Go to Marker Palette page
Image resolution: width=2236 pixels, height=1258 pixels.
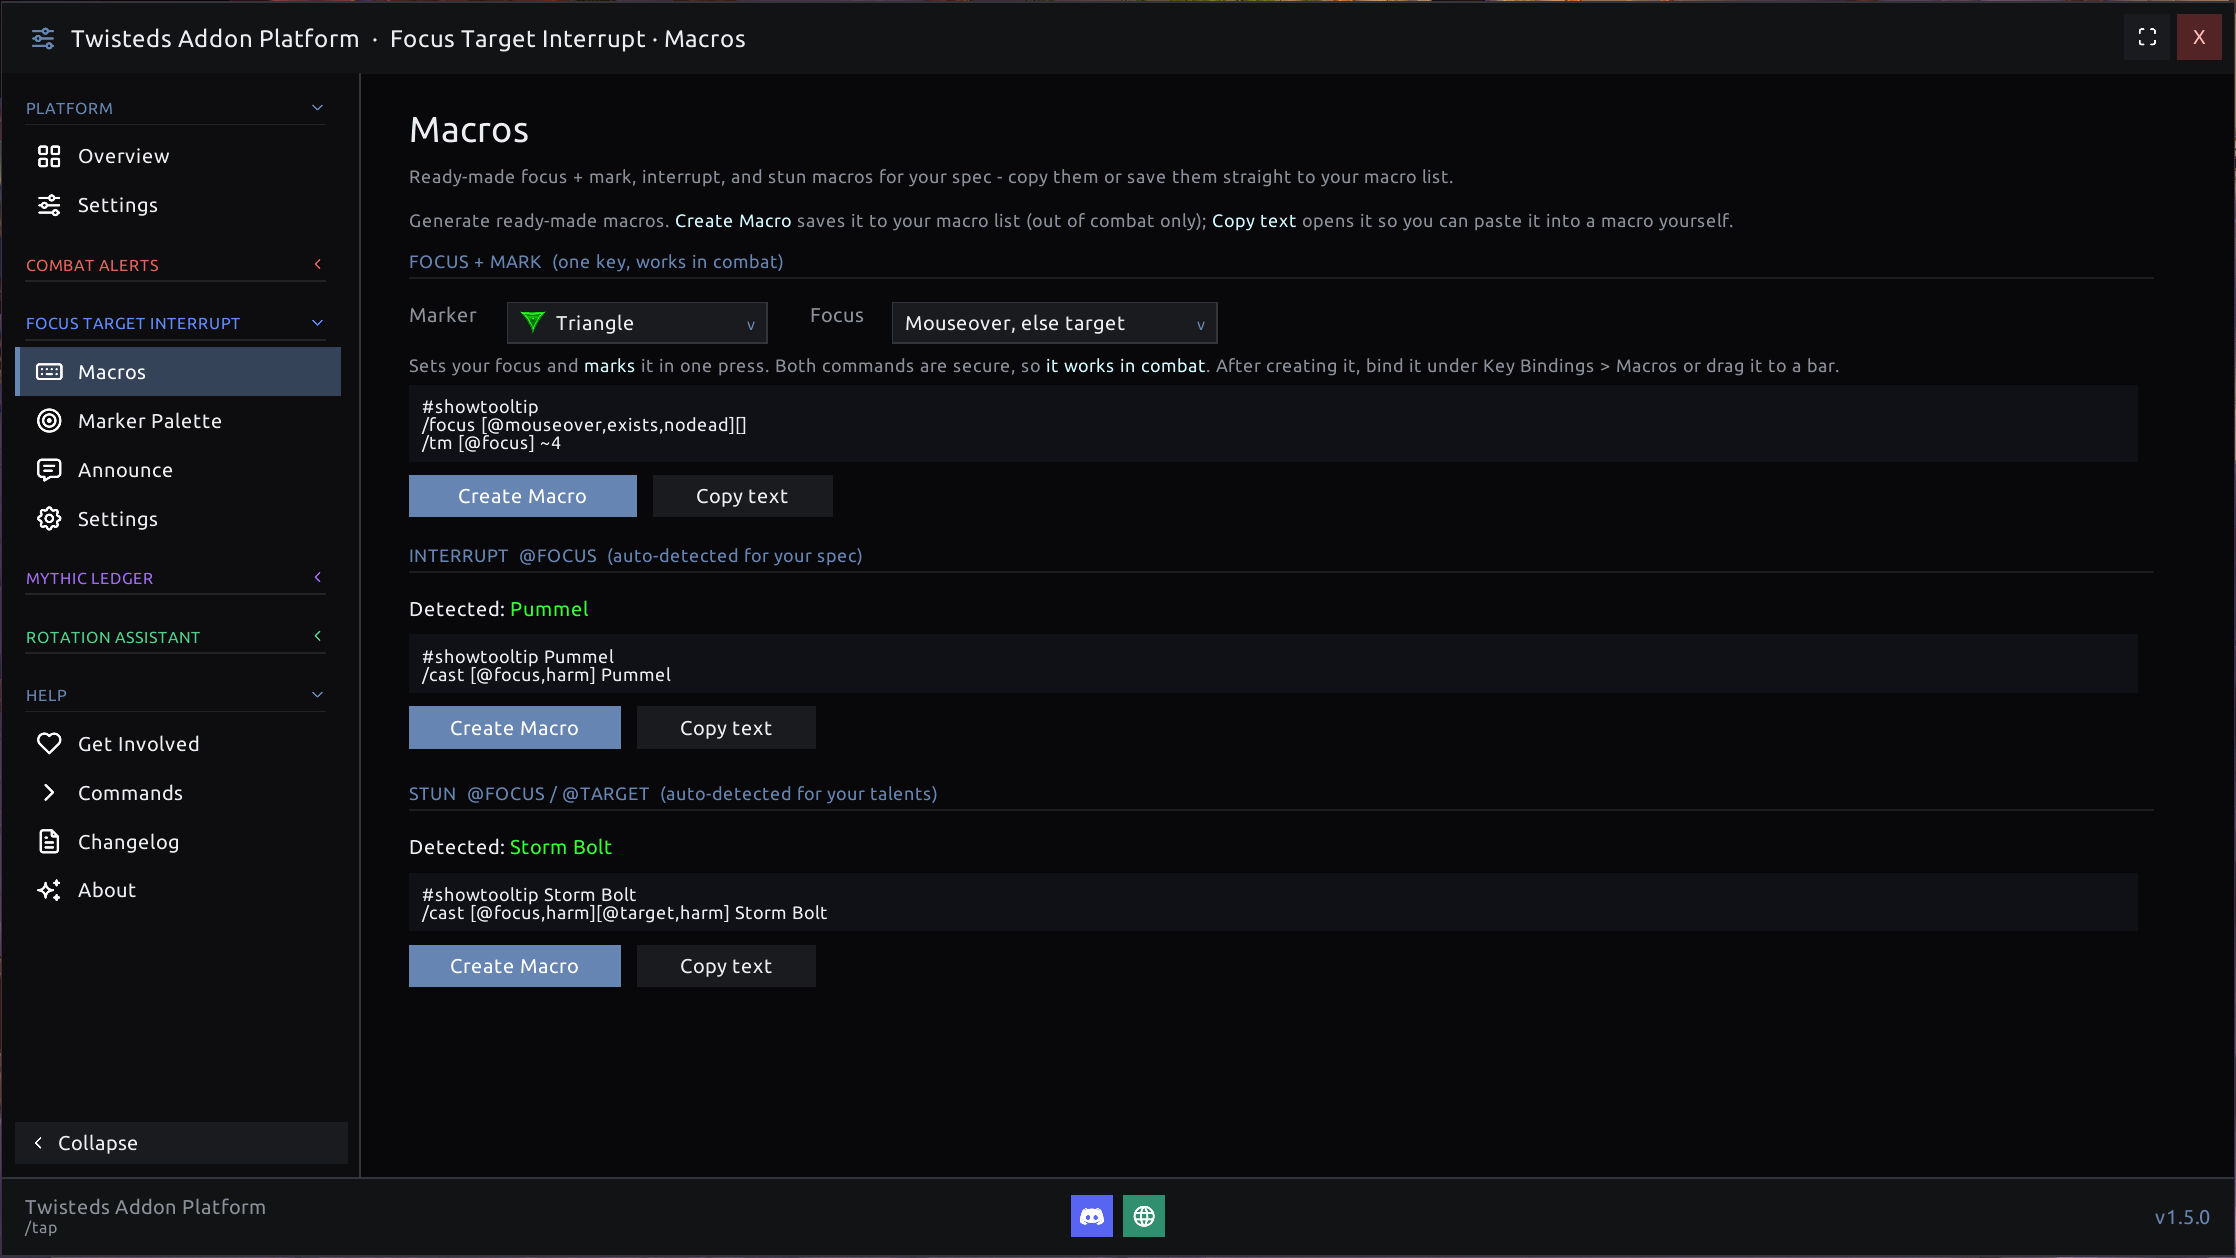tap(178, 421)
